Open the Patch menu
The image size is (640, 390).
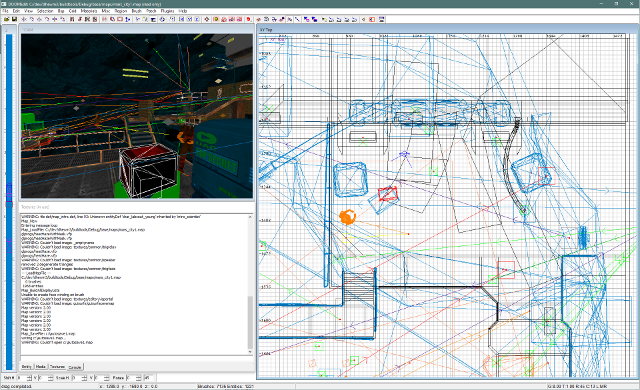coord(151,11)
